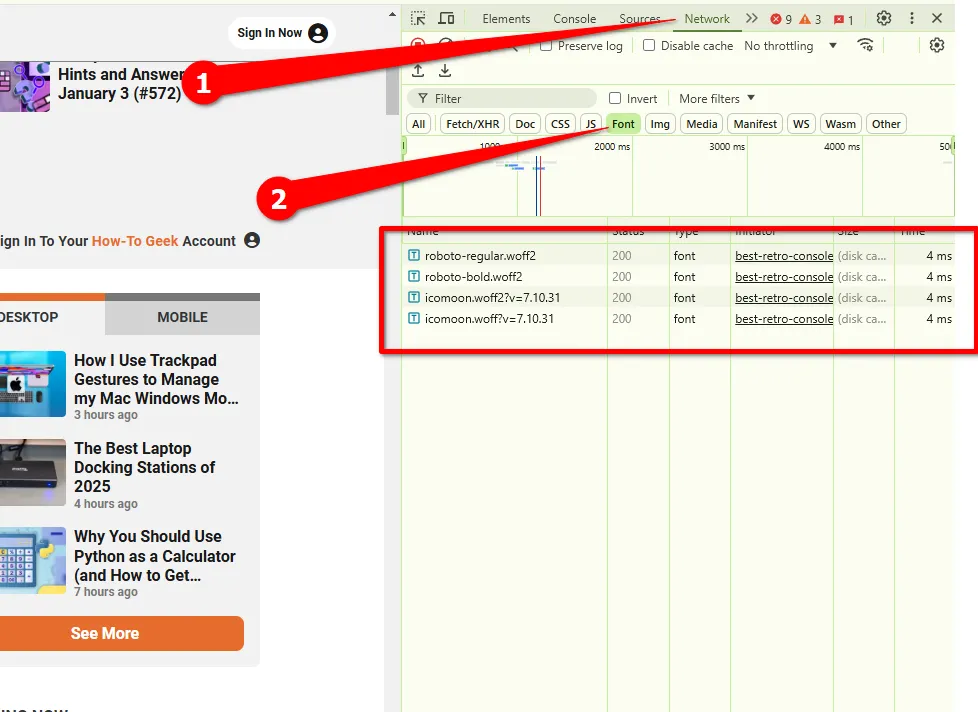Open network conditions Wi-Fi icon

pos(865,45)
